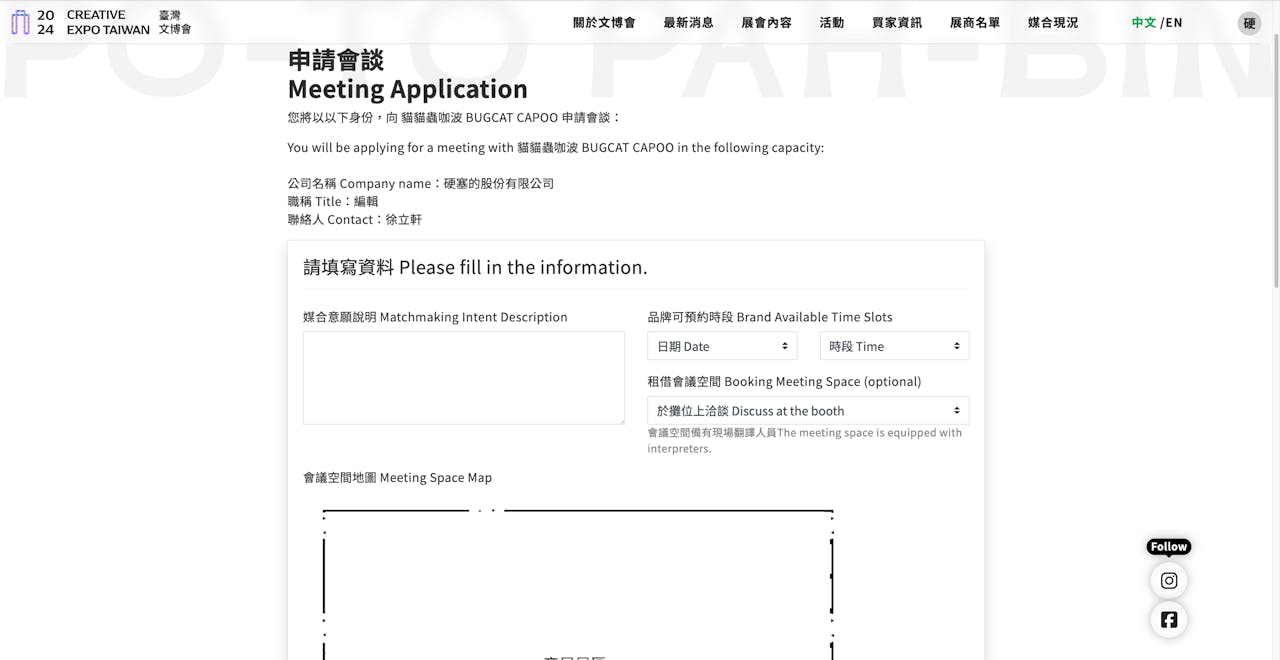Click the Please fill in the information heading
The image size is (1280, 660).
tap(475, 267)
